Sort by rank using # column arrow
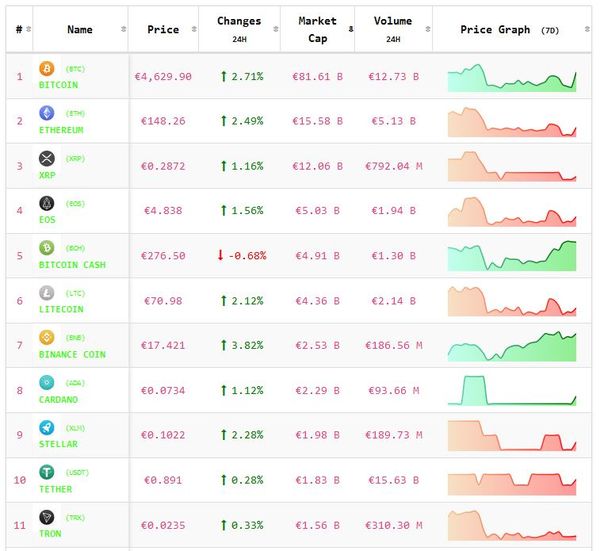Viewport: 600px width, 551px height. tap(28, 29)
